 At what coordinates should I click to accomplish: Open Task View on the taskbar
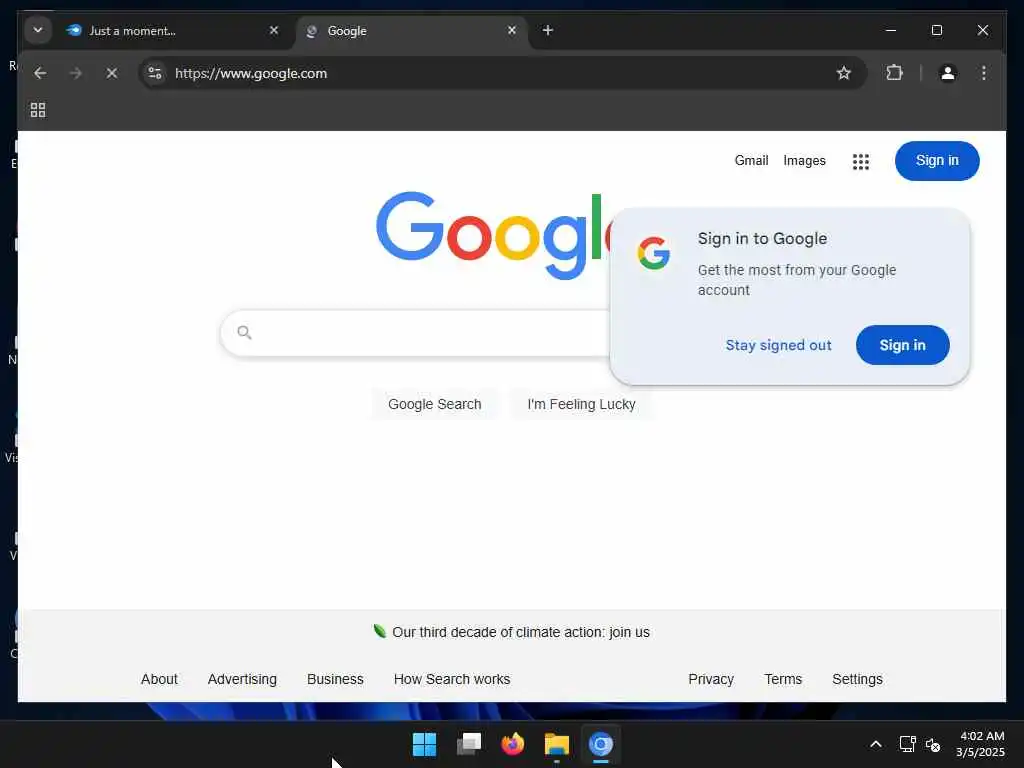[469, 744]
